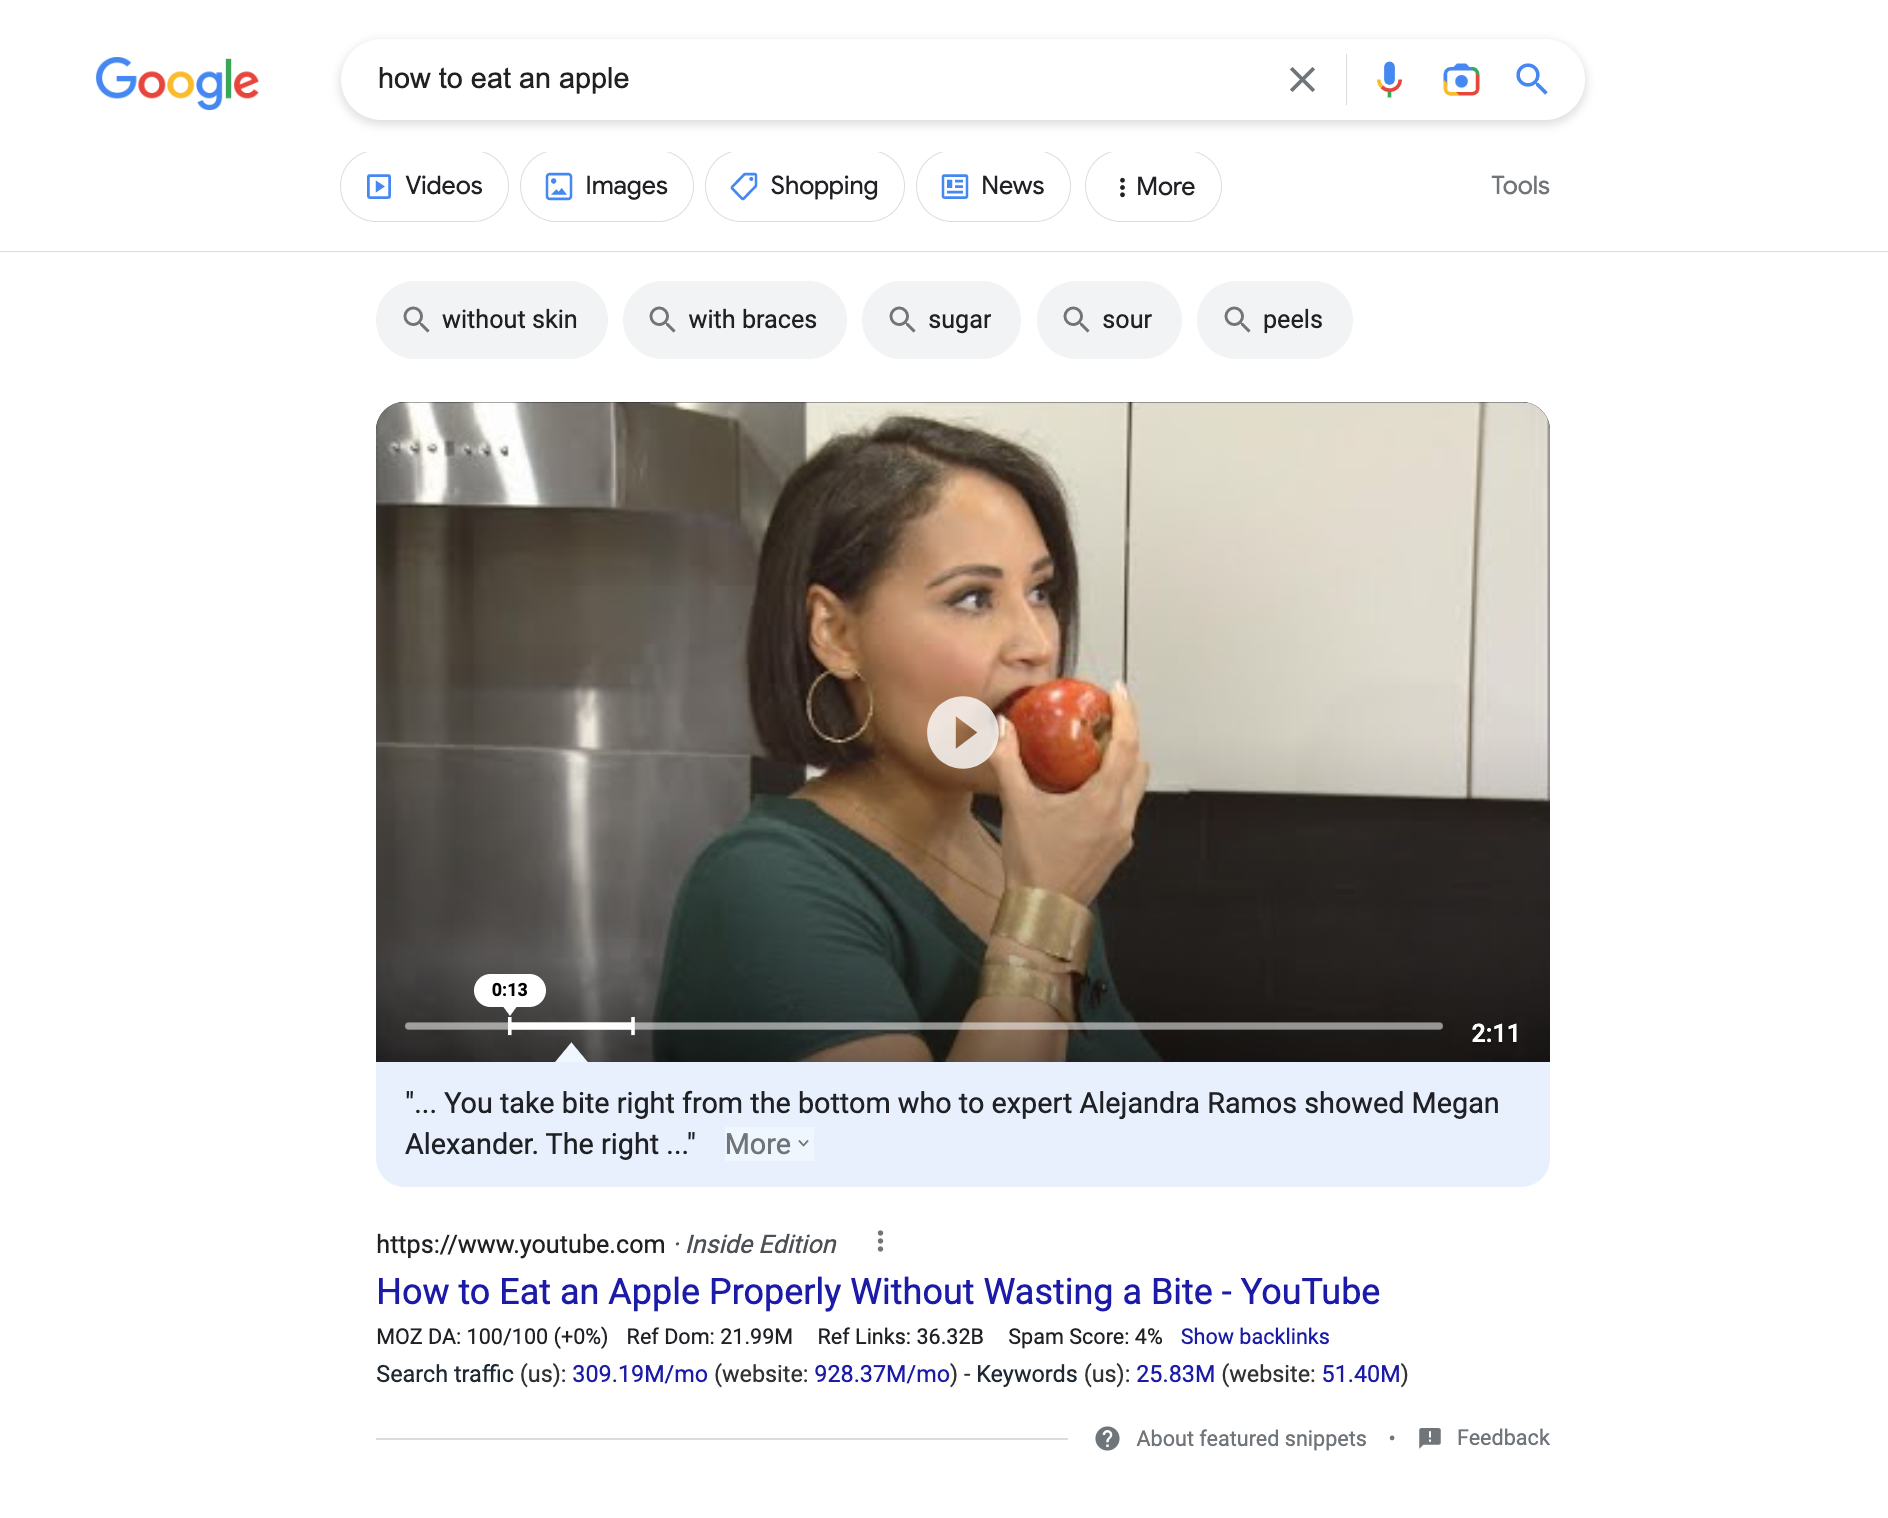Submit search with the magnifying glass icon
This screenshot has height=1518, width=1888.
click(1531, 78)
